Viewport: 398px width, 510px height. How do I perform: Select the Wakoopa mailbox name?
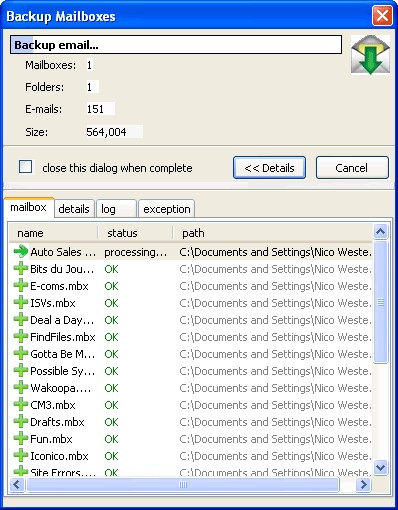(60, 388)
